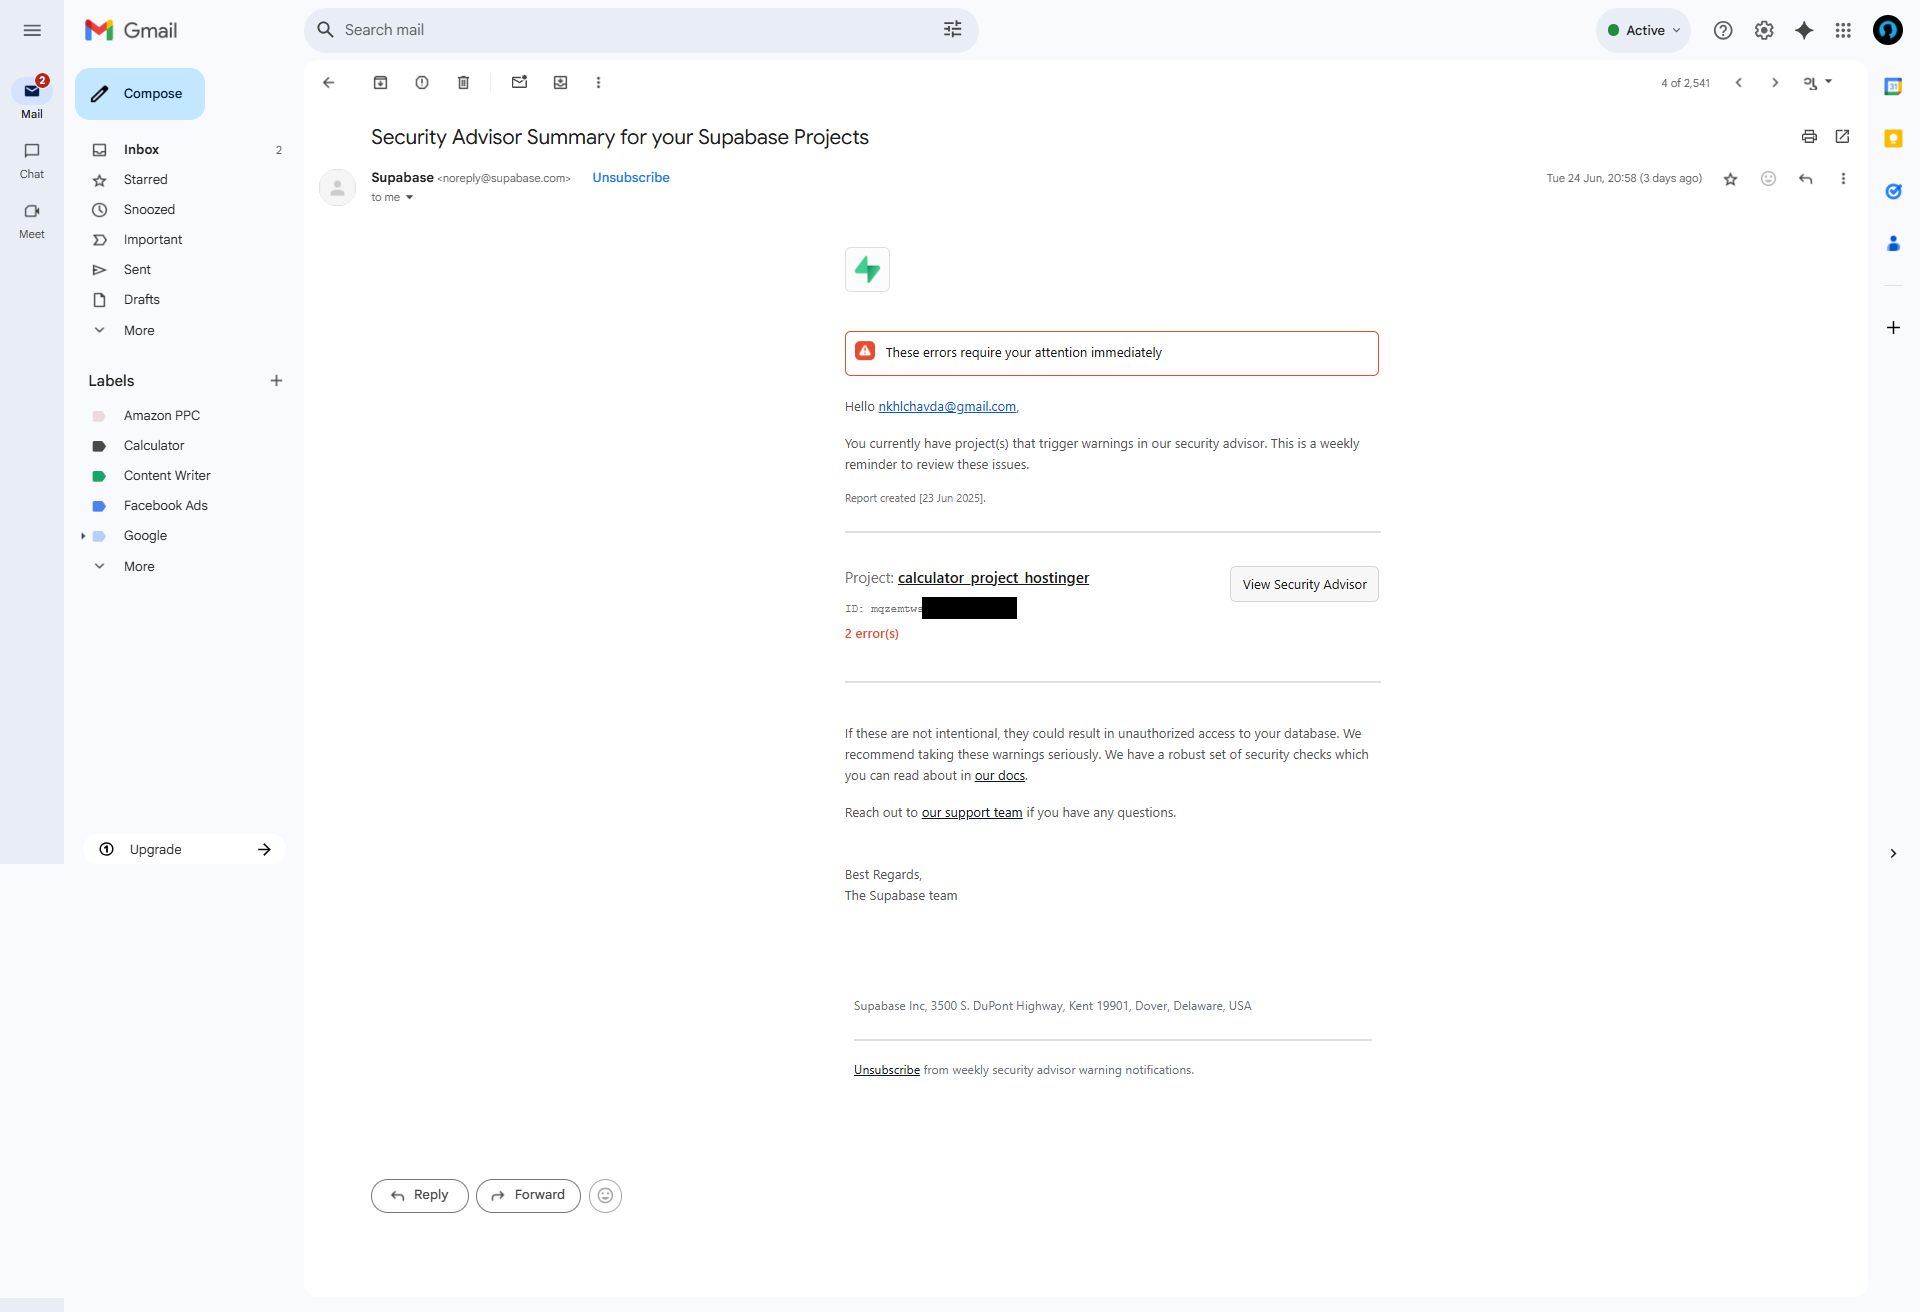
Task: Archive this email using toolbar icon
Action: click(380, 83)
